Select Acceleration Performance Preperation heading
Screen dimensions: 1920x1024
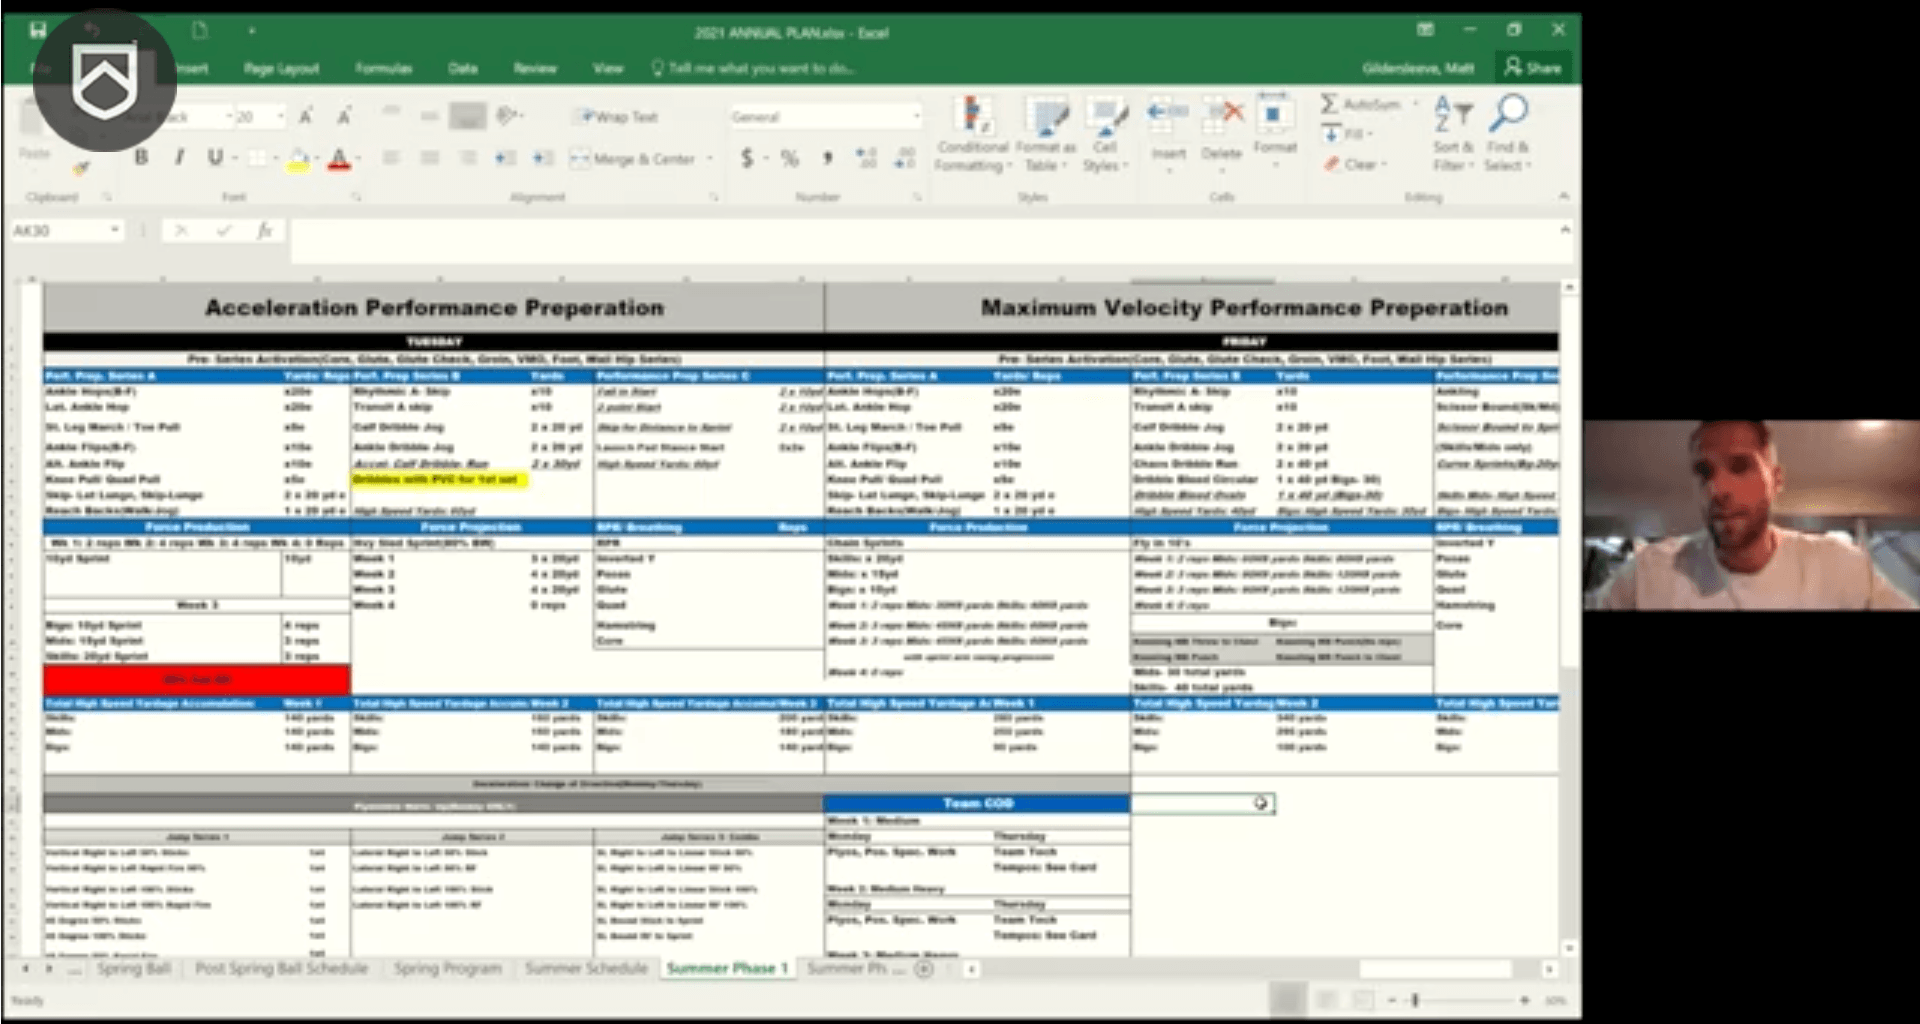point(434,307)
